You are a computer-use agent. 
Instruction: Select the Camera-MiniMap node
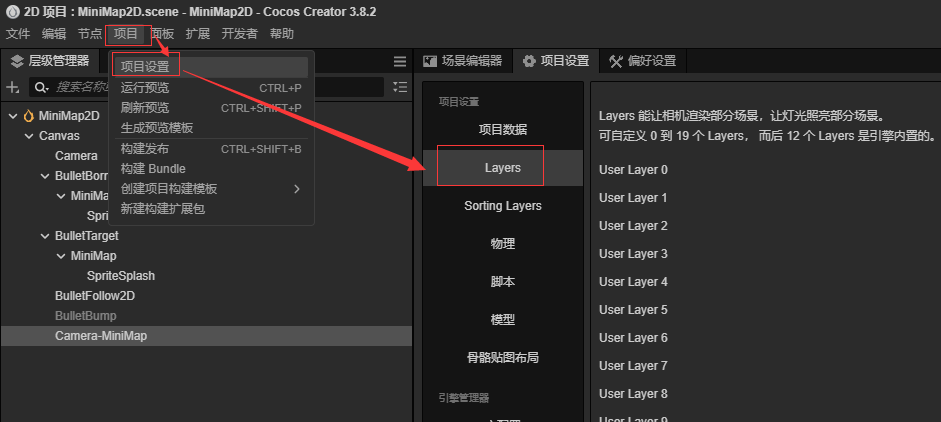(x=206, y=336)
